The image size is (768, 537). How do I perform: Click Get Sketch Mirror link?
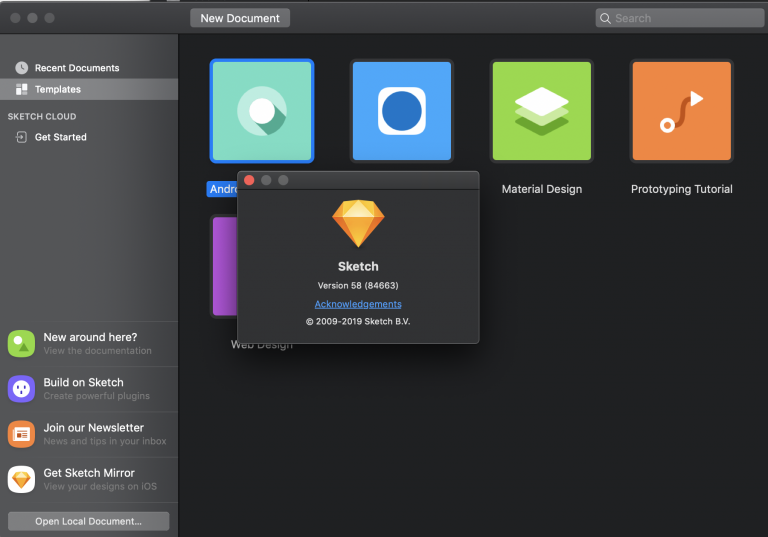point(89,473)
